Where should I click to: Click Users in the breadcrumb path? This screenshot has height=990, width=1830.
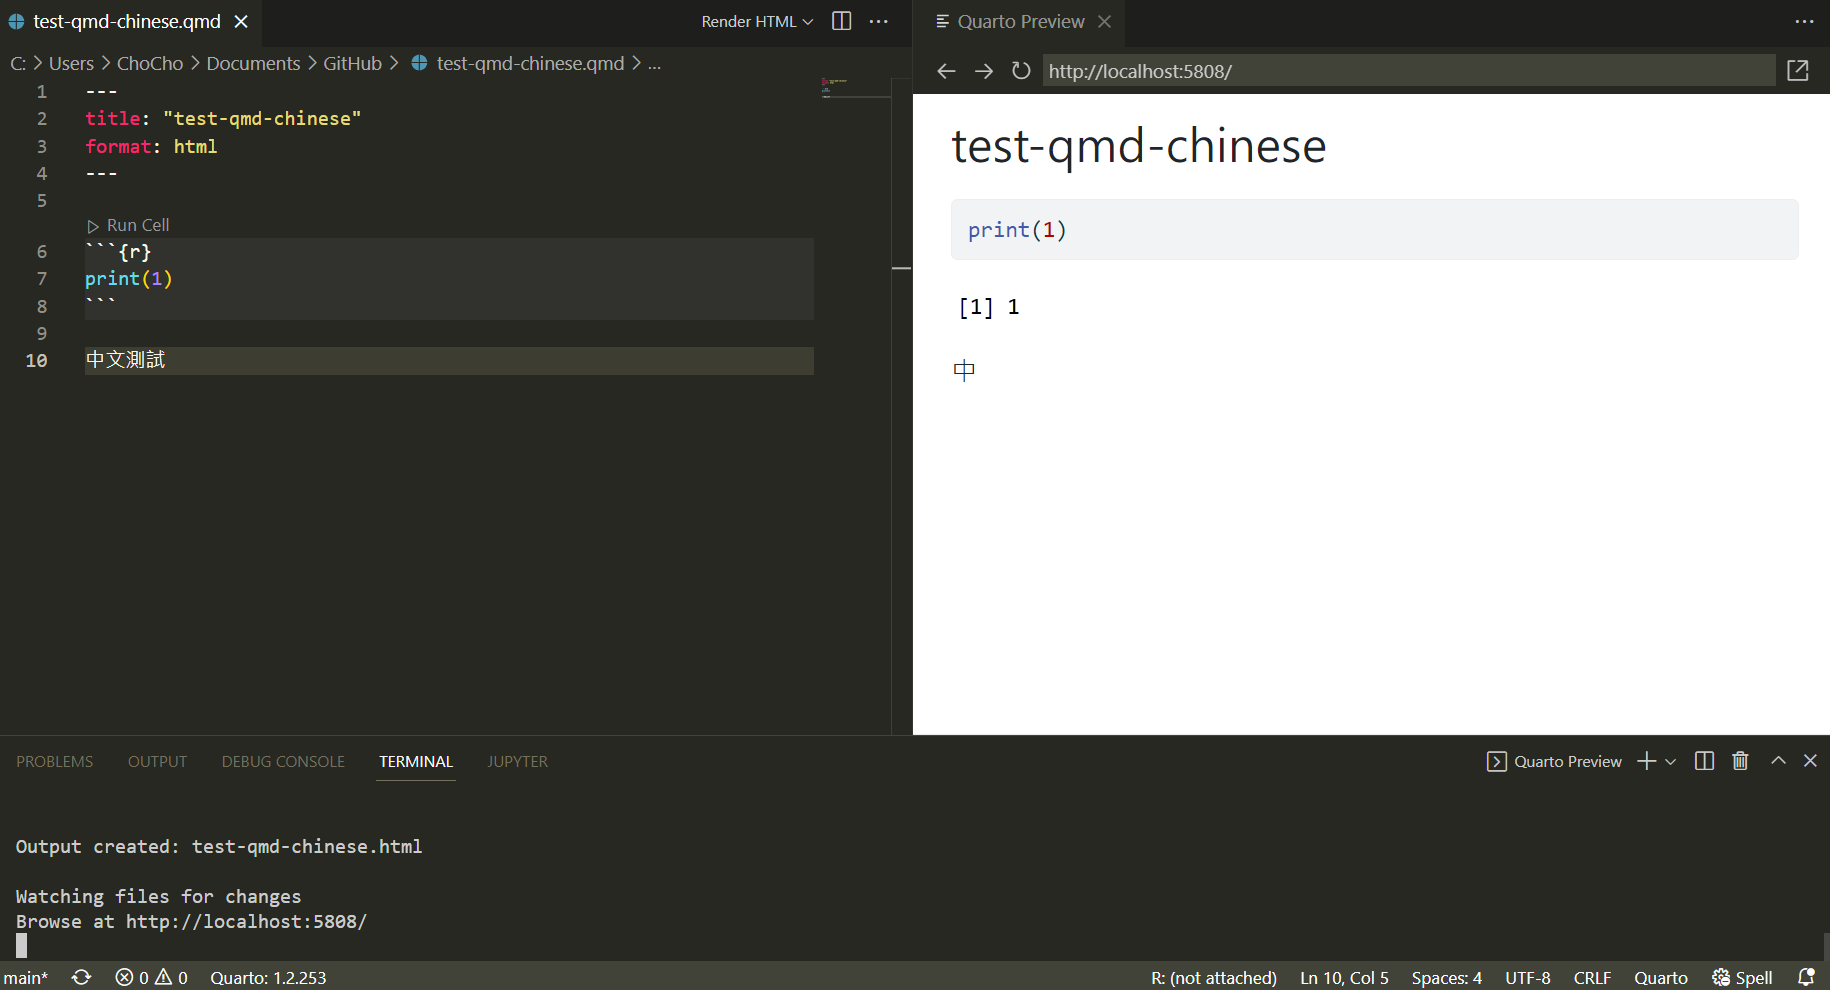tap(71, 63)
